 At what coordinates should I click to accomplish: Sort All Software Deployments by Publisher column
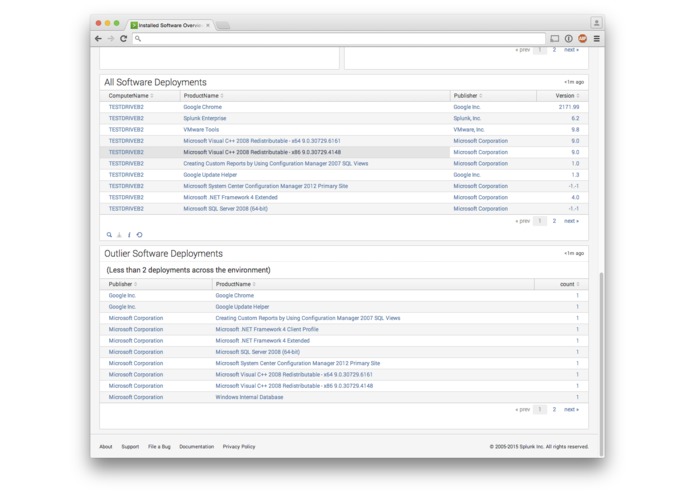point(468,96)
